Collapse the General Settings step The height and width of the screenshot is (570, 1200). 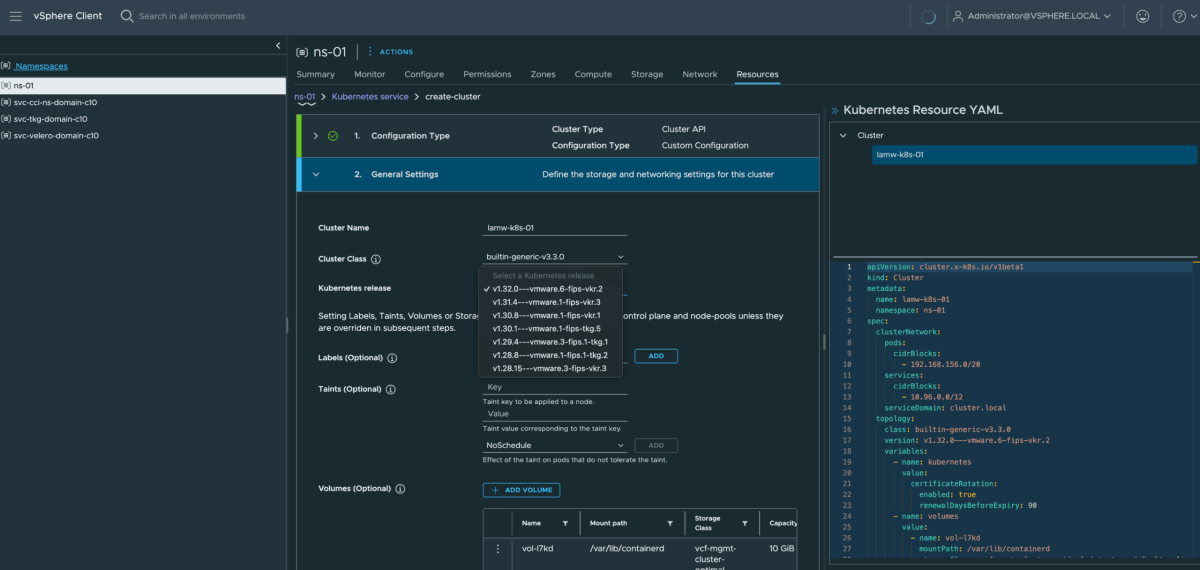(x=316, y=174)
